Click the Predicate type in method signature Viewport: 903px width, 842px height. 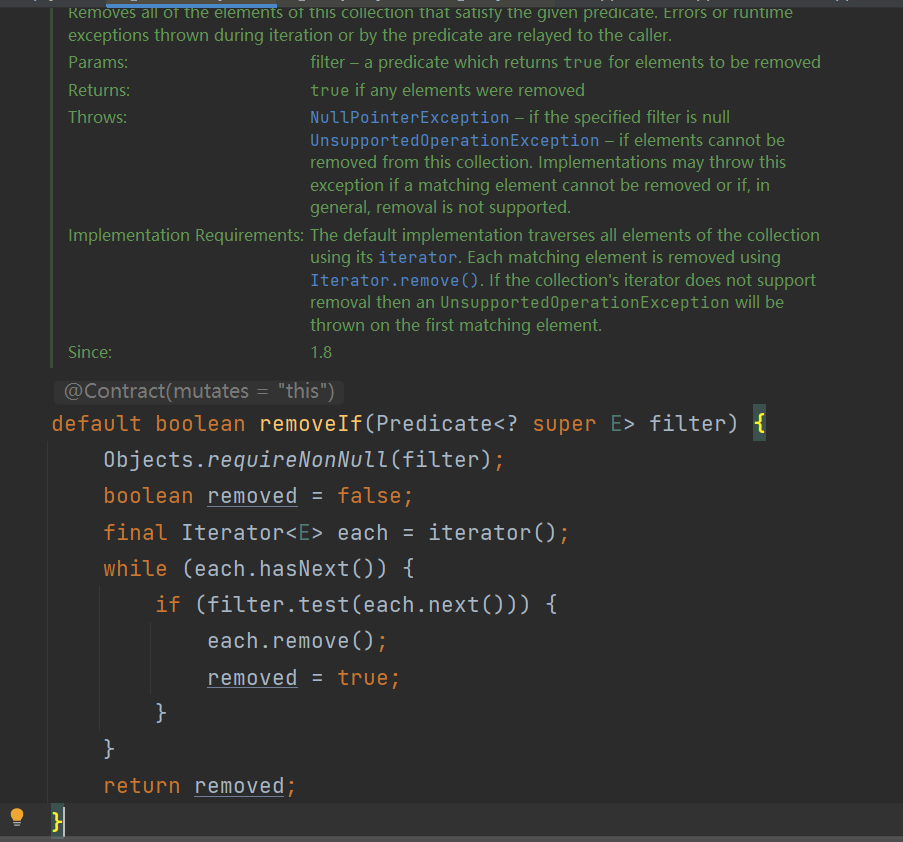pos(434,424)
